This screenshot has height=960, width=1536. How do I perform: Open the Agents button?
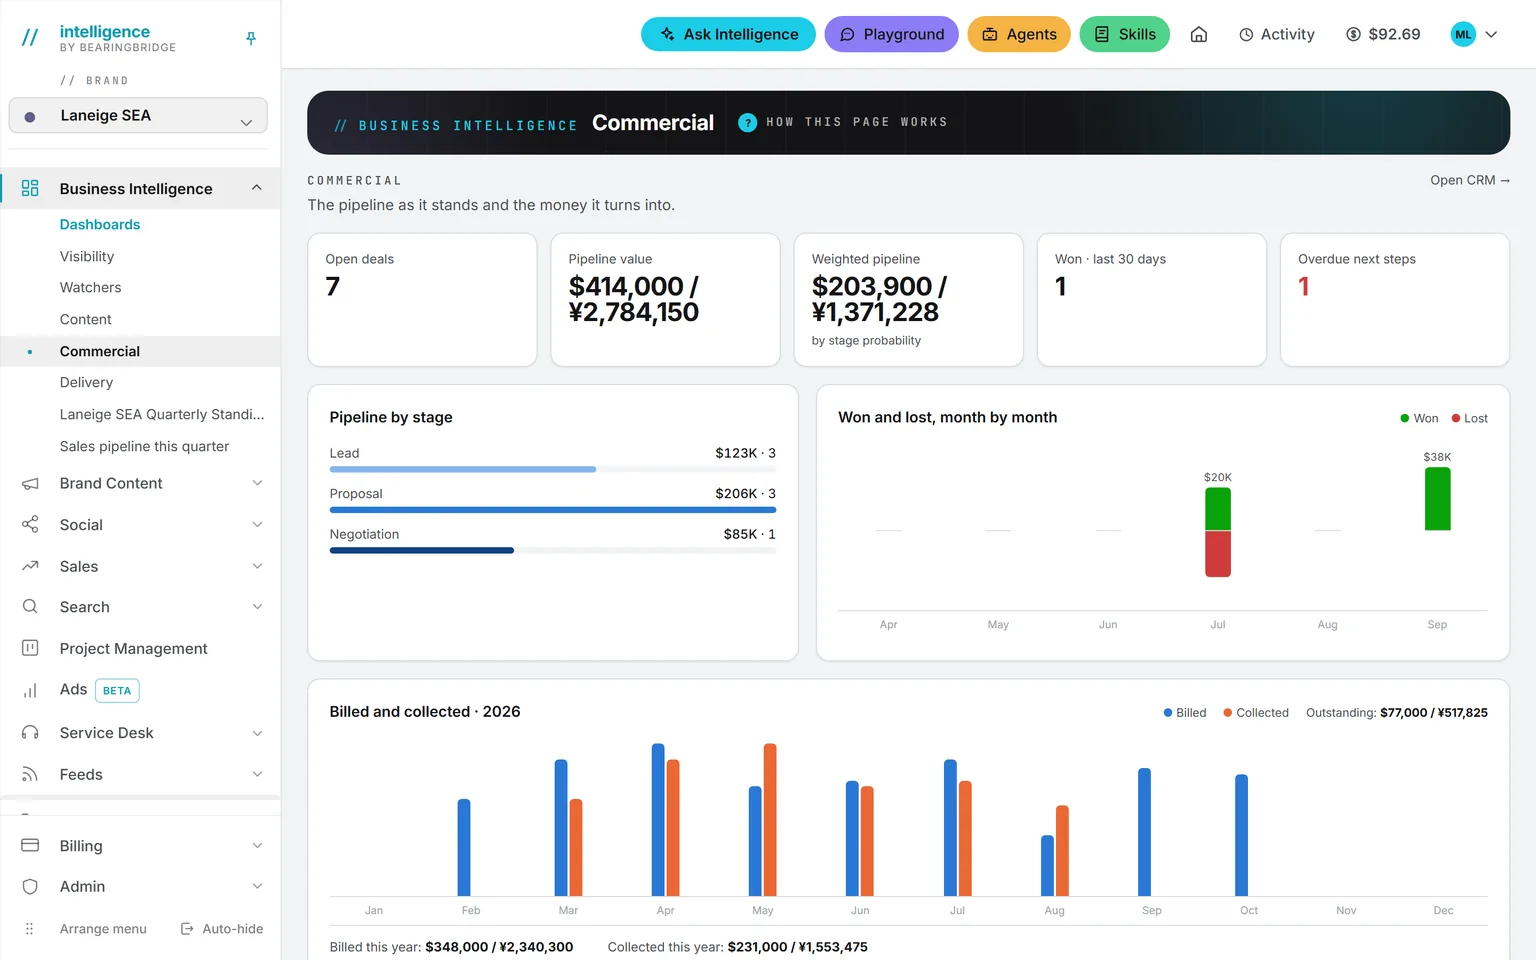[1019, 34]
